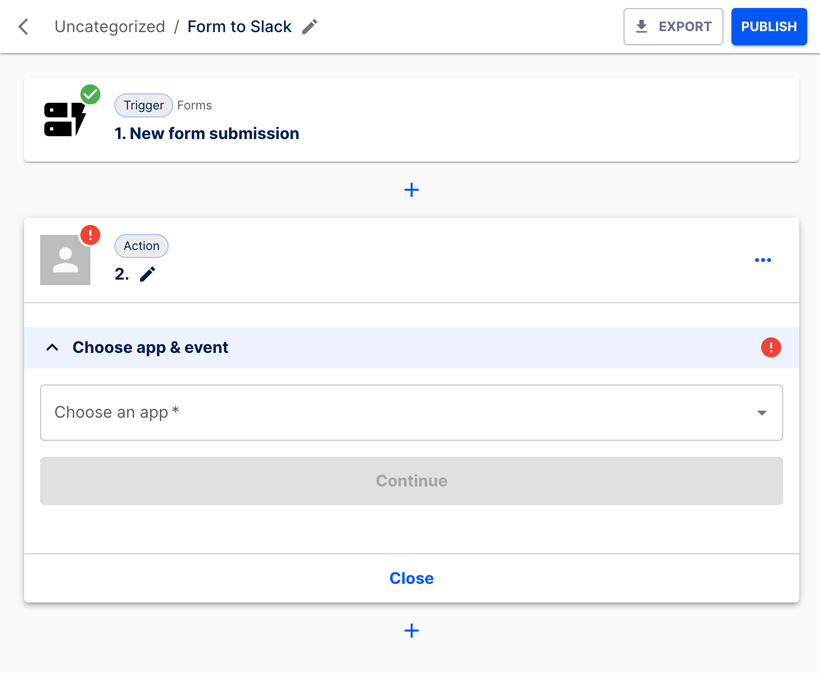Screen dimensions: 820x673
Task: Open the three-dot options menu on step 2
Action: tap(763, 260)
